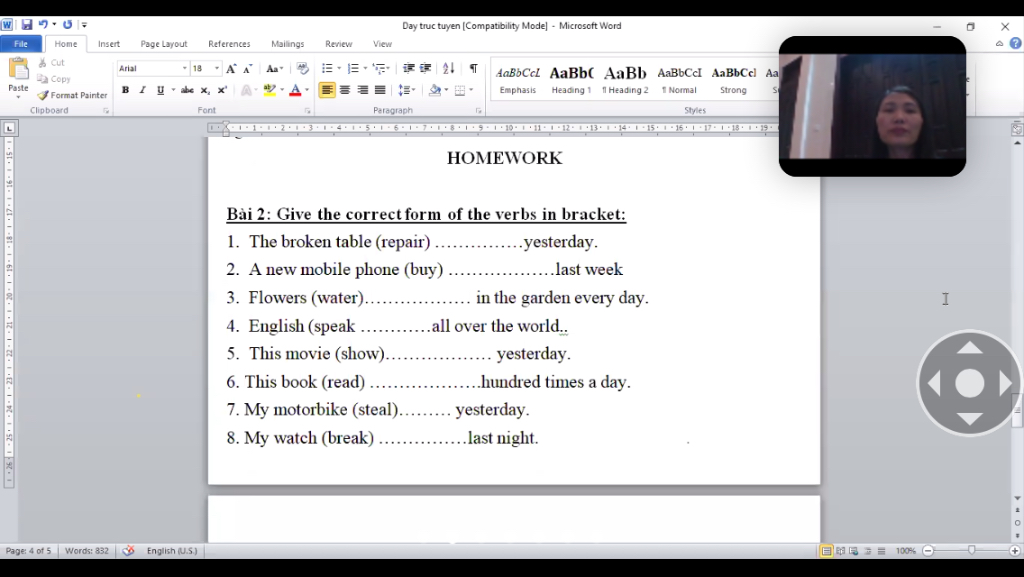
Task: Click the Zoom Out minus button
Action: (x=928, y=551)
